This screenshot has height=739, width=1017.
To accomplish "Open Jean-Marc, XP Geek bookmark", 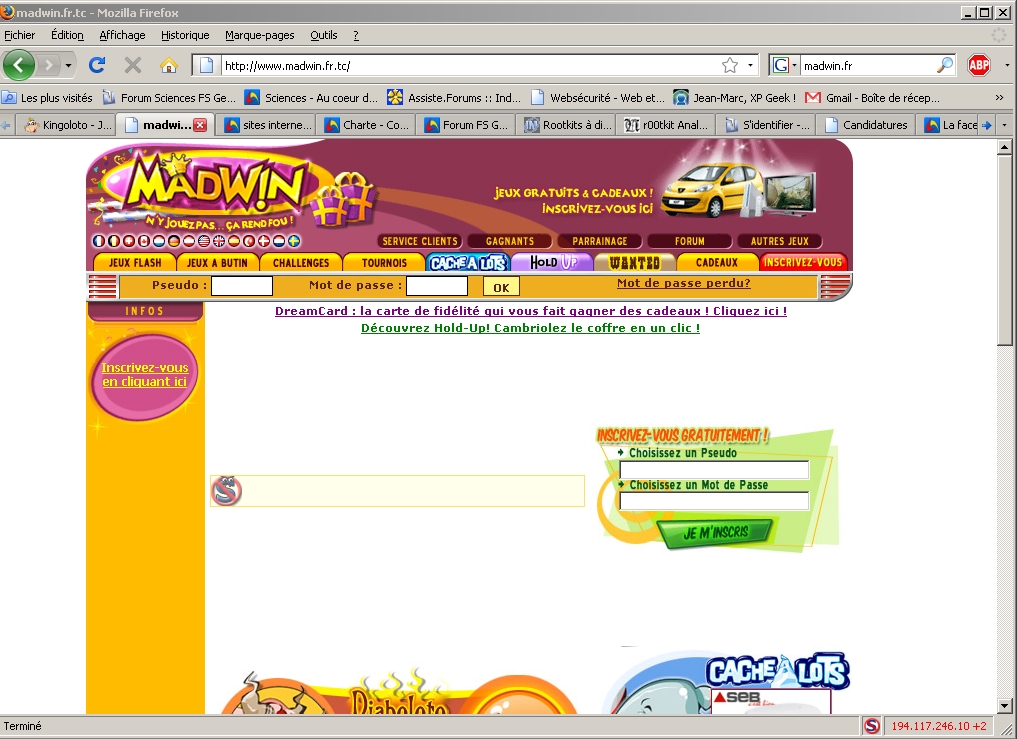I will [735, 98].
